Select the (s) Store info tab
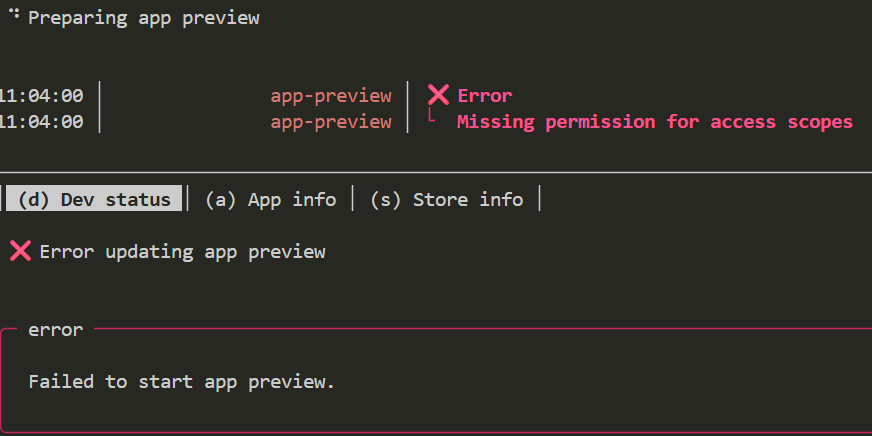The width and height of the screenshot is (872, 436). 446,199
